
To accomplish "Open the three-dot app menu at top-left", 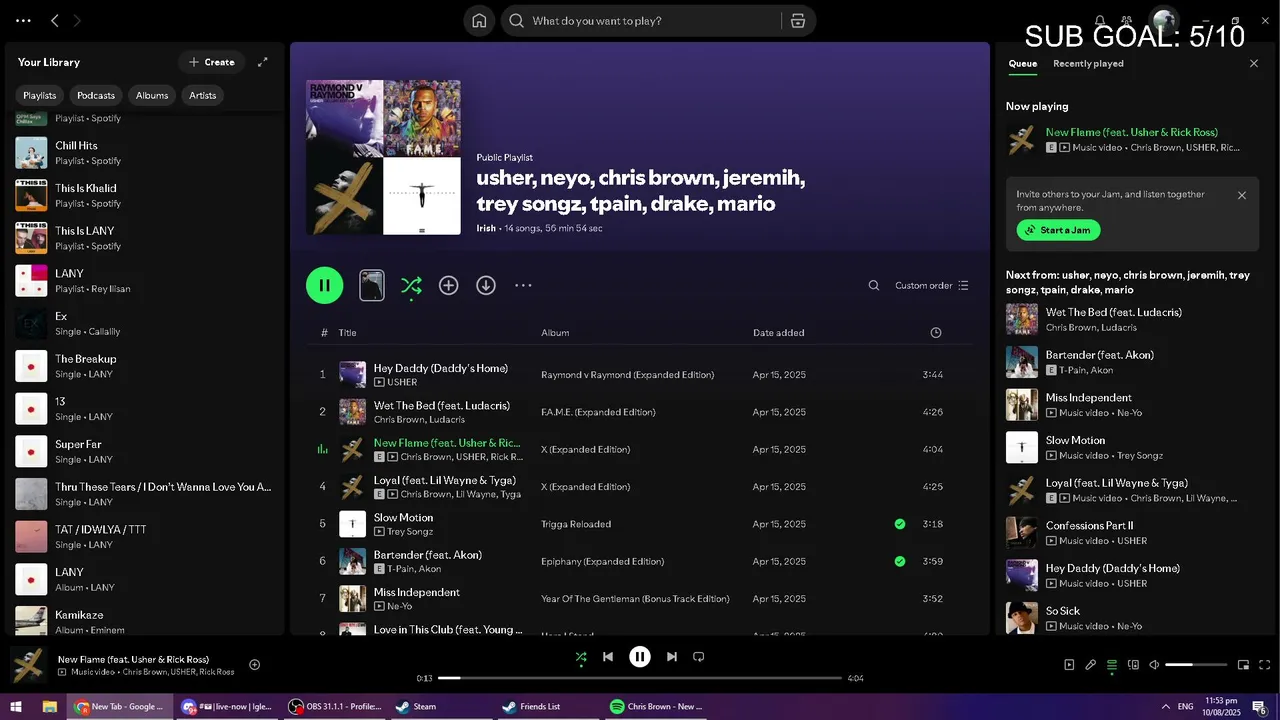I will coord(23,20).
